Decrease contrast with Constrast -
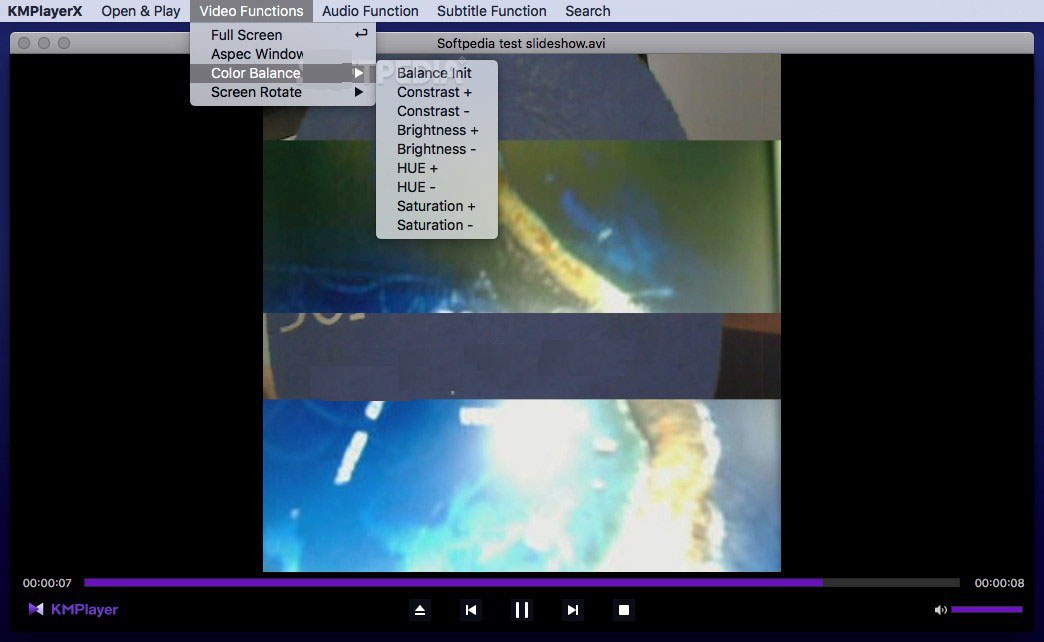Image resolution: width=1044 pixels, height=642 pixels. coord(437,111)
